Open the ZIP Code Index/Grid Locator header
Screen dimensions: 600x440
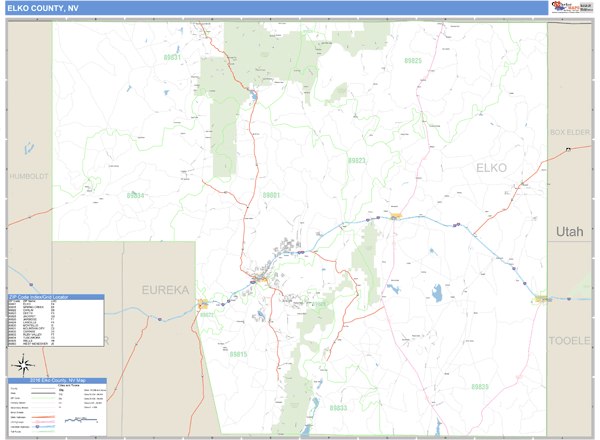pyautogui.click(x=53, y=297)
